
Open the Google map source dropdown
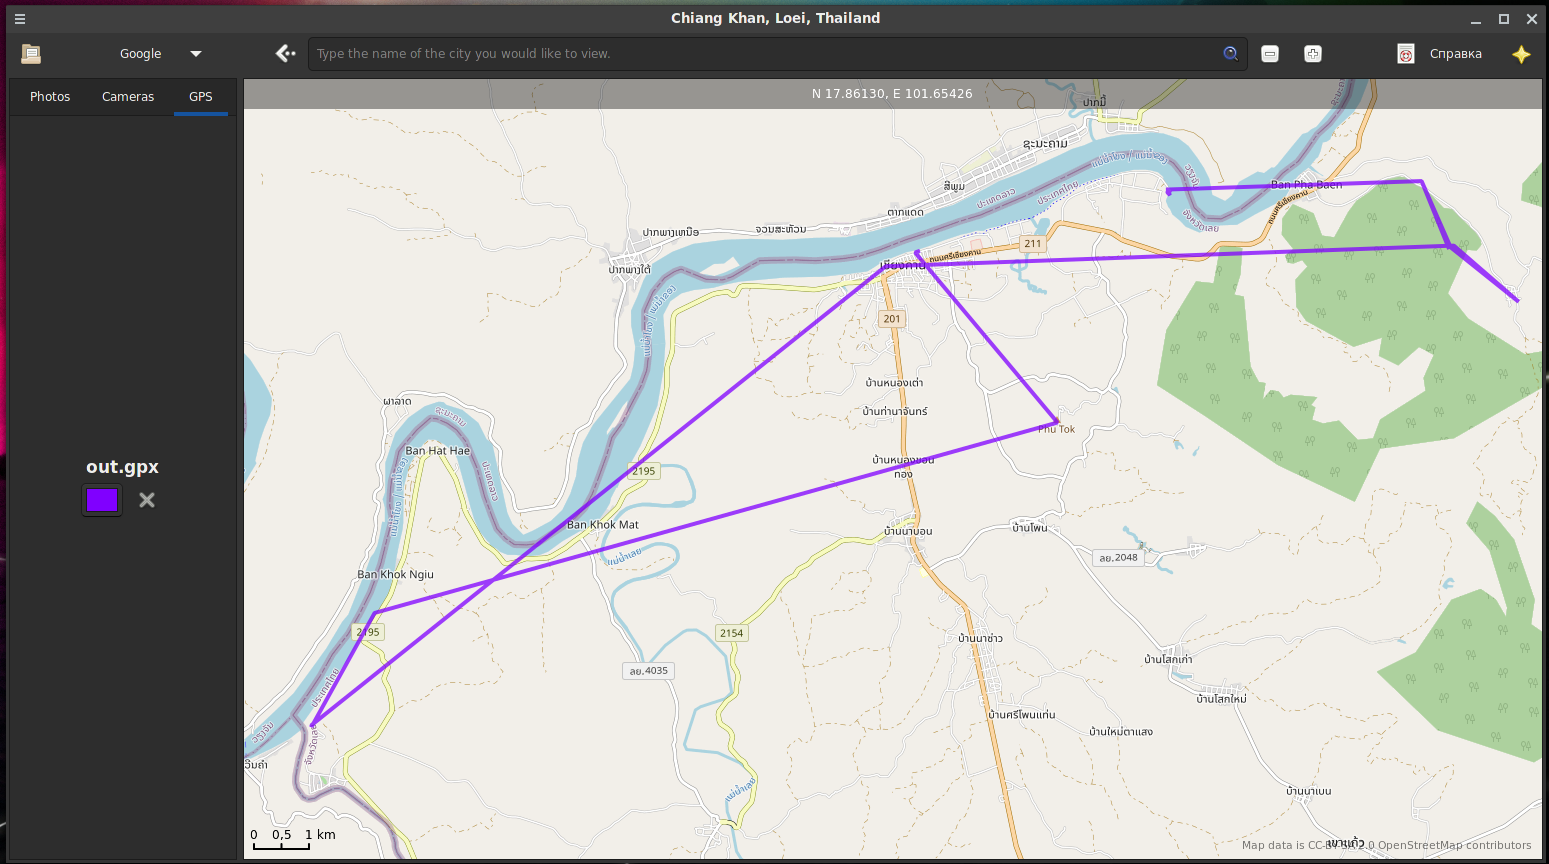141,54
